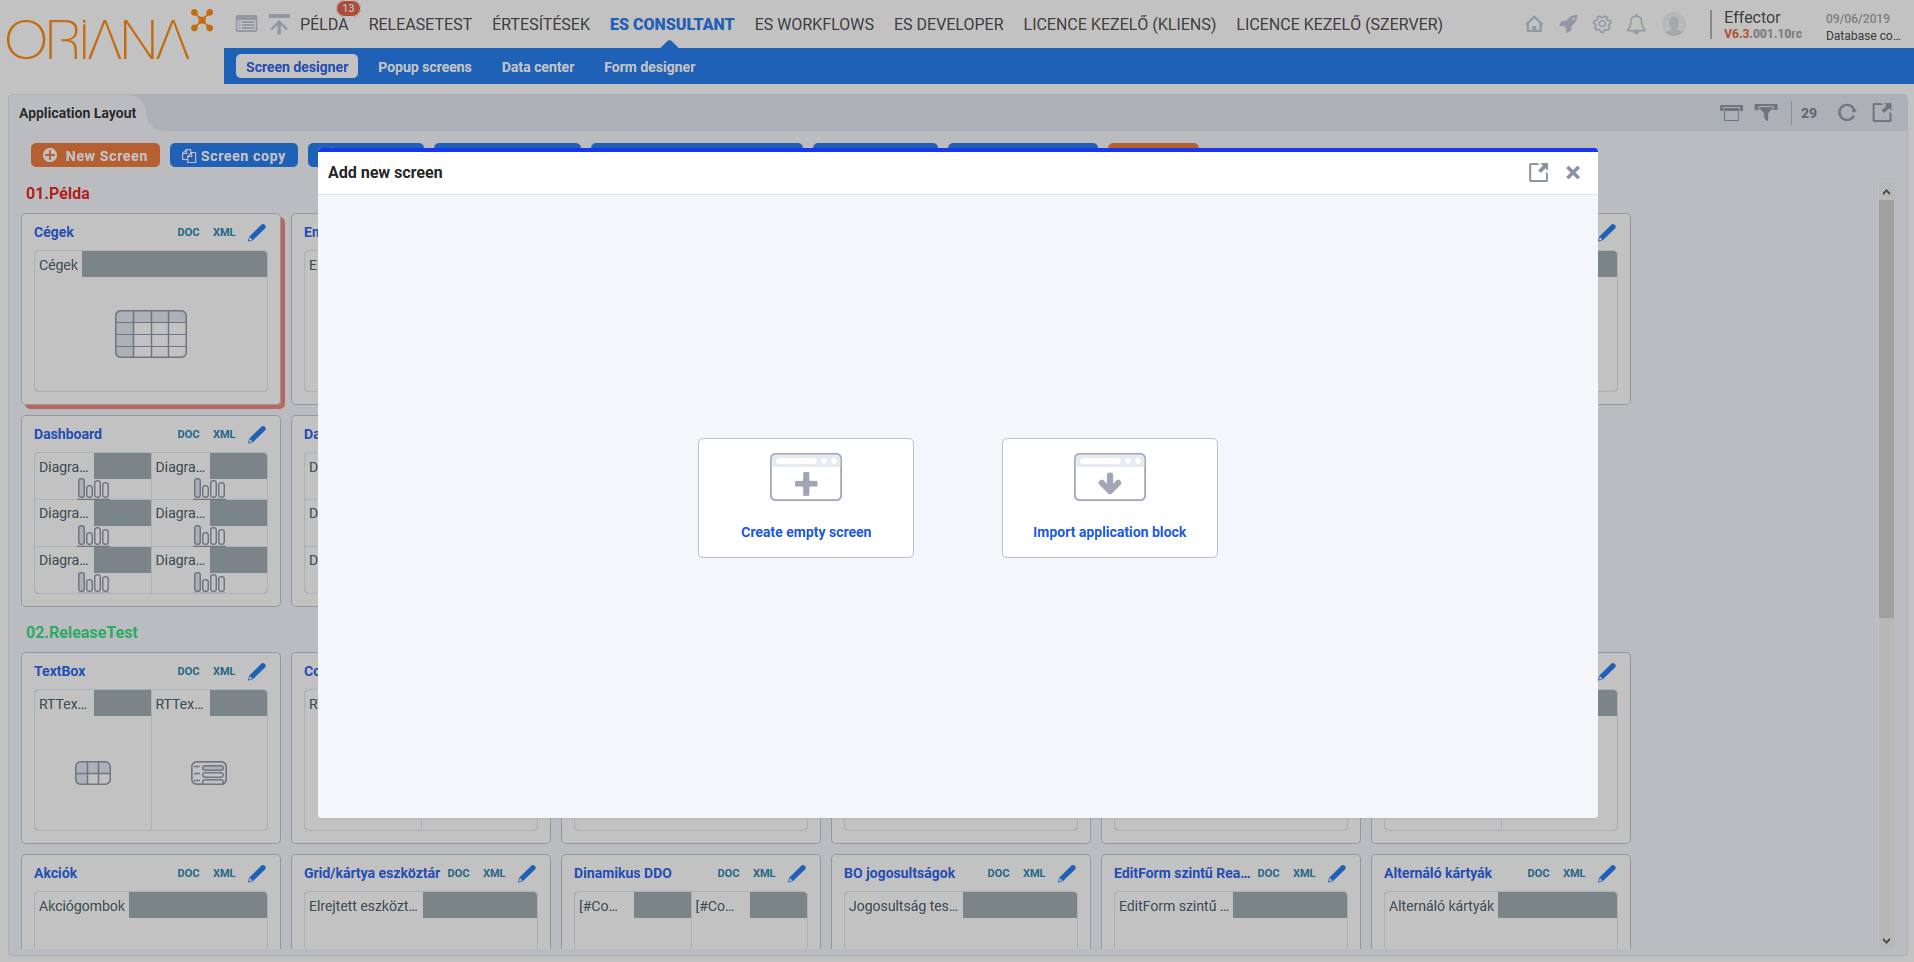The image size is (1914, 962).
Task: Open the PÉLDA menu
Action: coord(324,24)
